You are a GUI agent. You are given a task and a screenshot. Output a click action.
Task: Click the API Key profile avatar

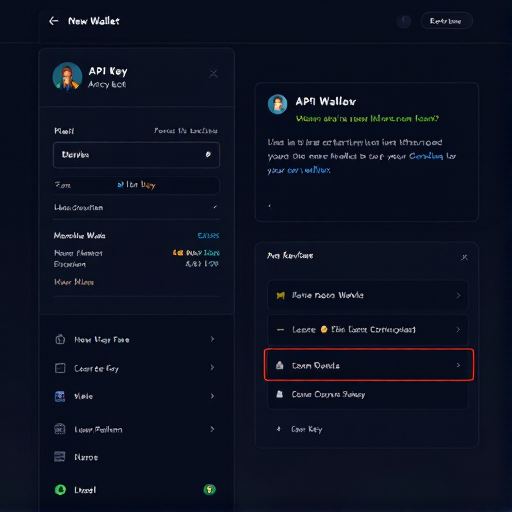point(67,77)
